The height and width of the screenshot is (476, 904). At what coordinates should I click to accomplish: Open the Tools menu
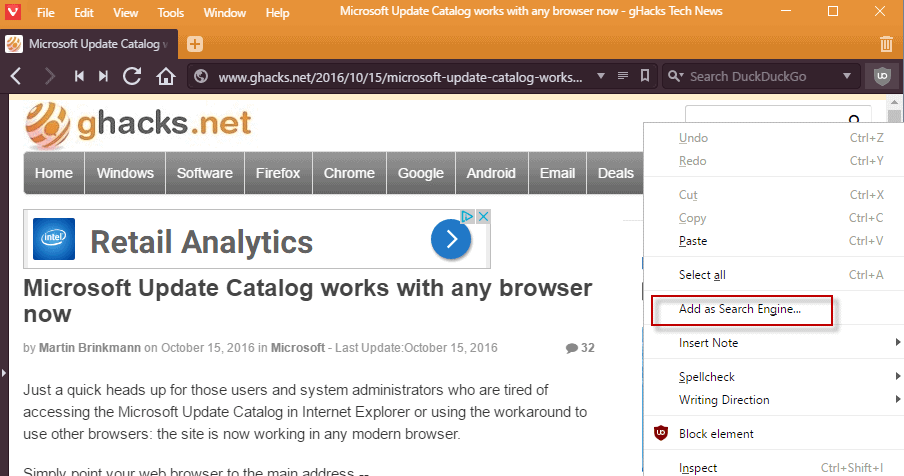tap(171, 12)
